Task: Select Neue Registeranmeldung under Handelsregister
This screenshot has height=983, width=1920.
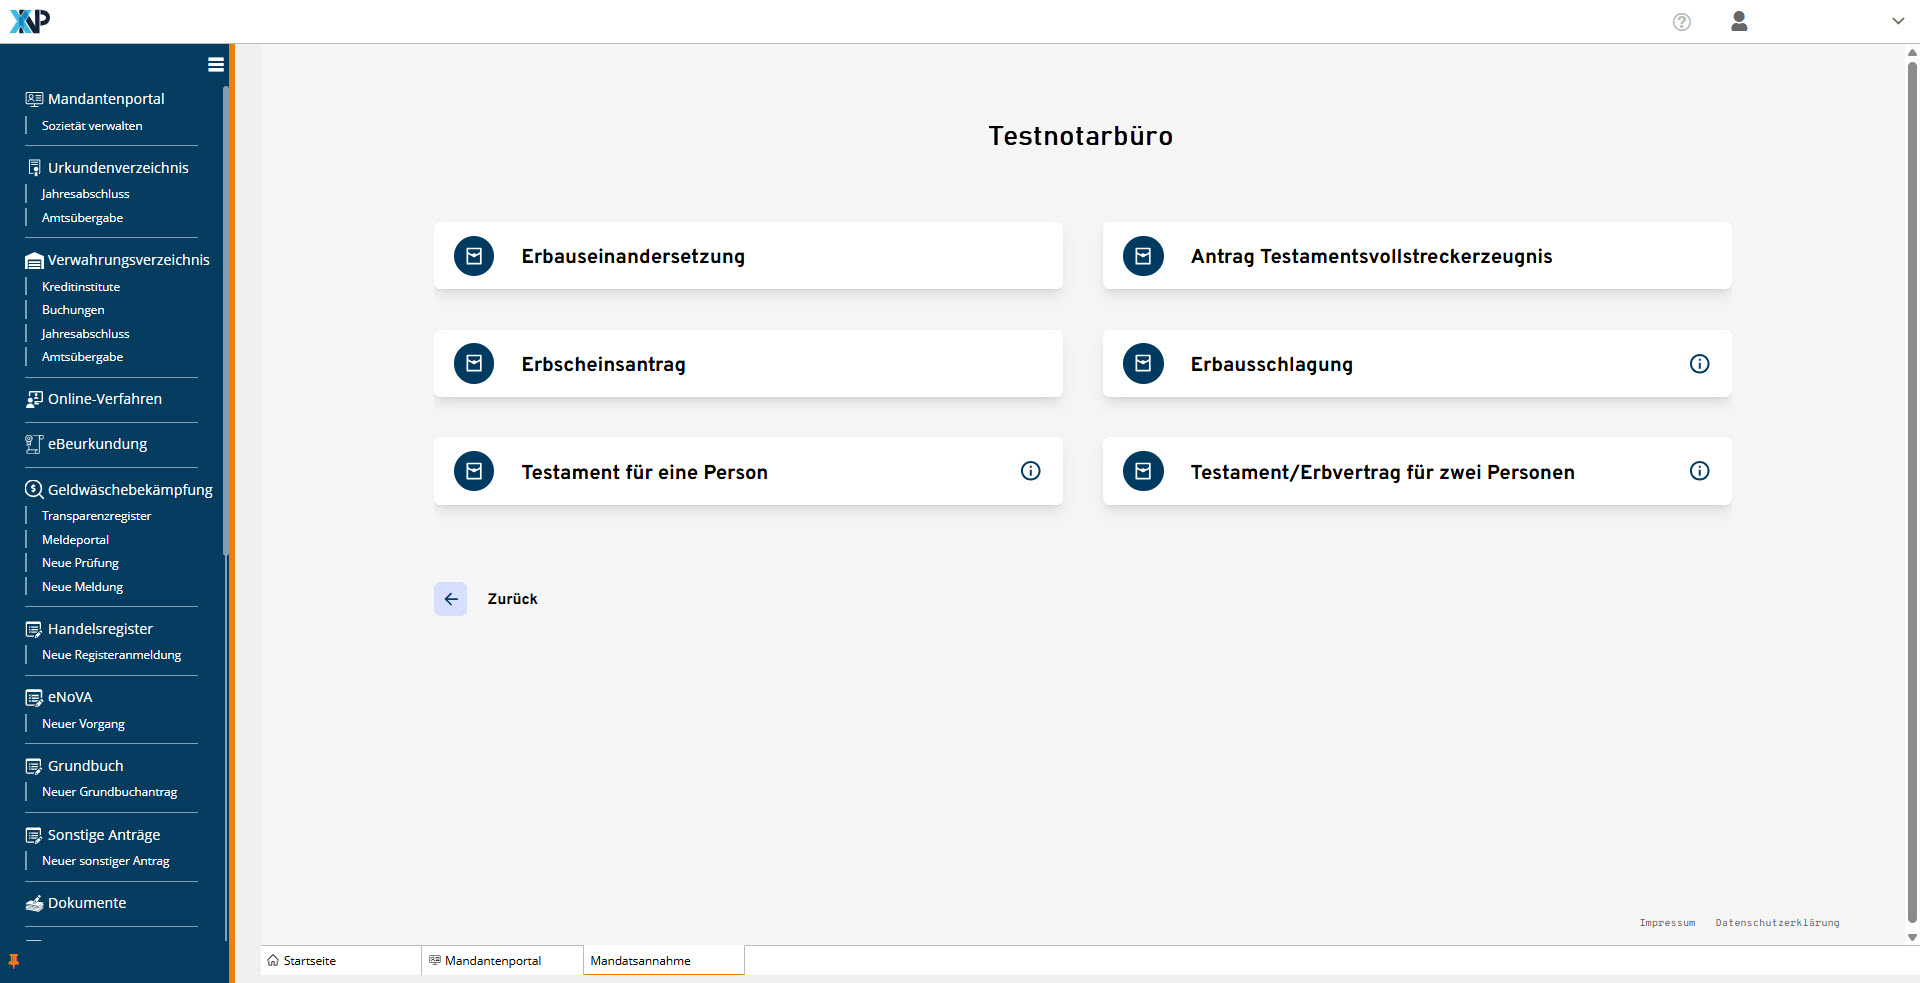Action: [111, 655]
